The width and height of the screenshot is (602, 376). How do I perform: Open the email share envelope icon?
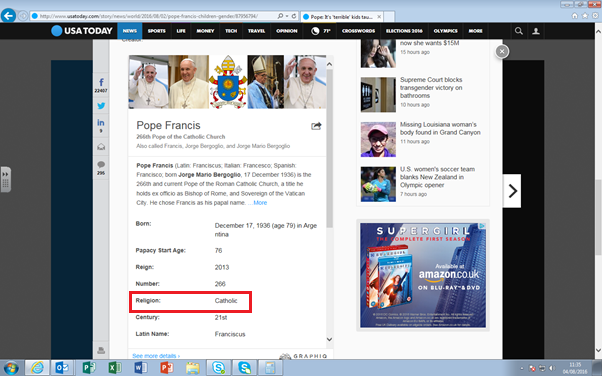101,146
